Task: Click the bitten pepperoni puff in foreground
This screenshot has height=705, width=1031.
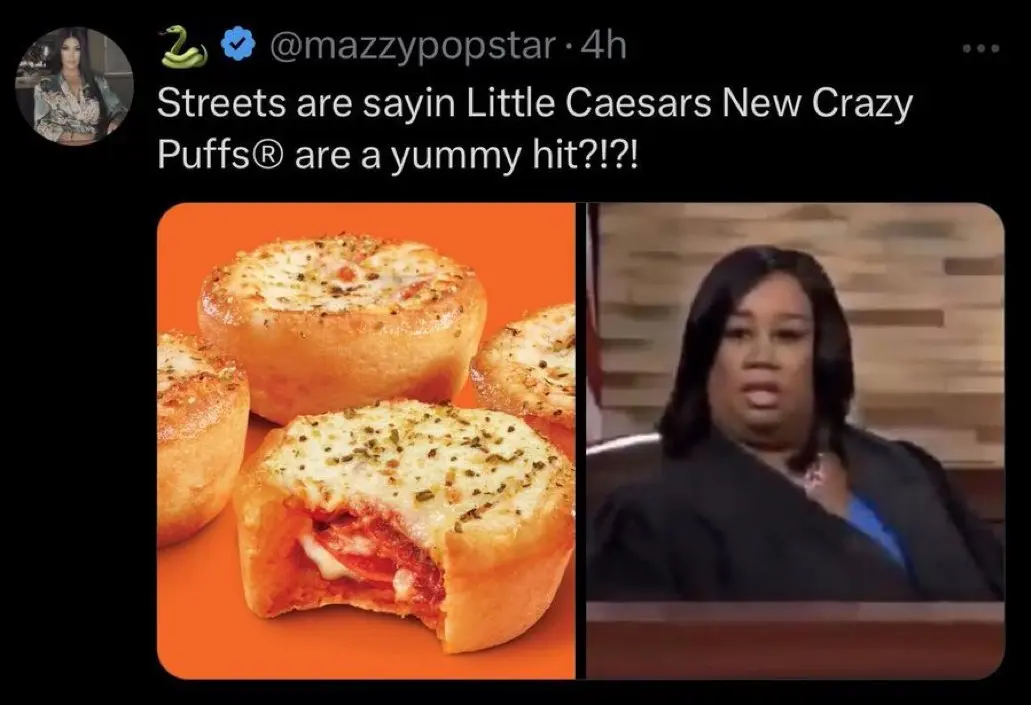Action: [x=402, y=523]
